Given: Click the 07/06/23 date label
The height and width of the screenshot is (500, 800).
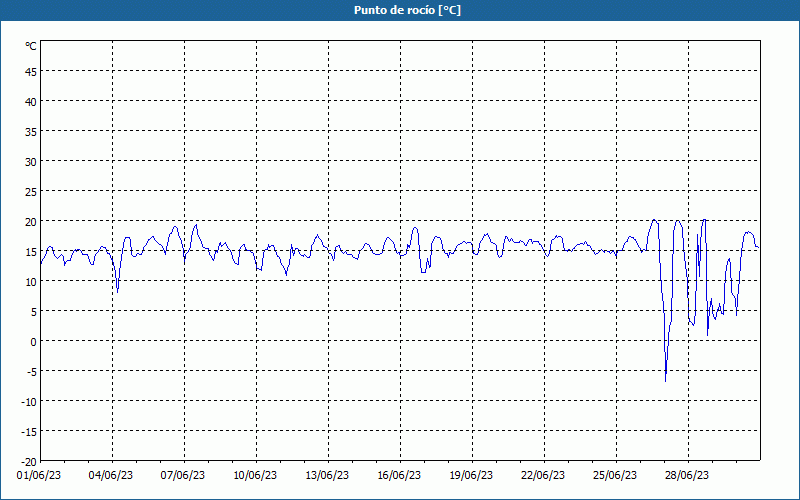Looking at the screenshot, I should coord(183,476).
